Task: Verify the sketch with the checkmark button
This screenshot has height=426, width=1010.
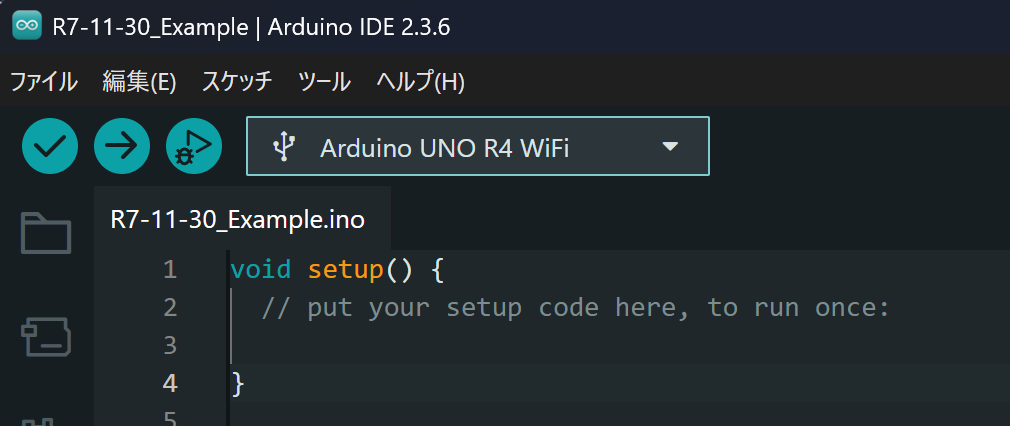Action: (50, 147)
